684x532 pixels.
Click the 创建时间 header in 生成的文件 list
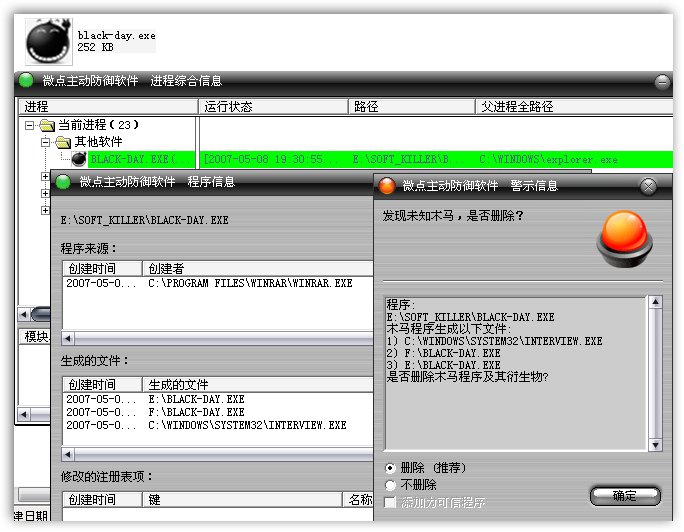point(103,384)
